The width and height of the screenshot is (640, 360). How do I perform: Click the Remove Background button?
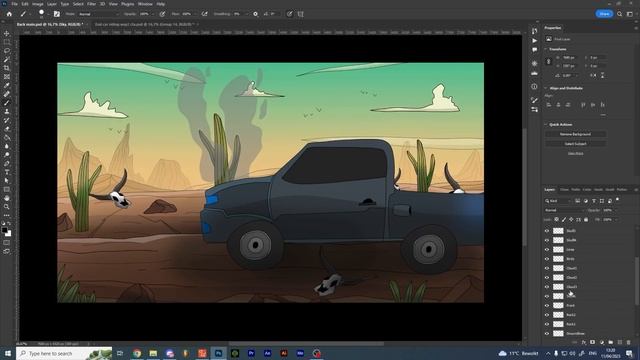575,134
